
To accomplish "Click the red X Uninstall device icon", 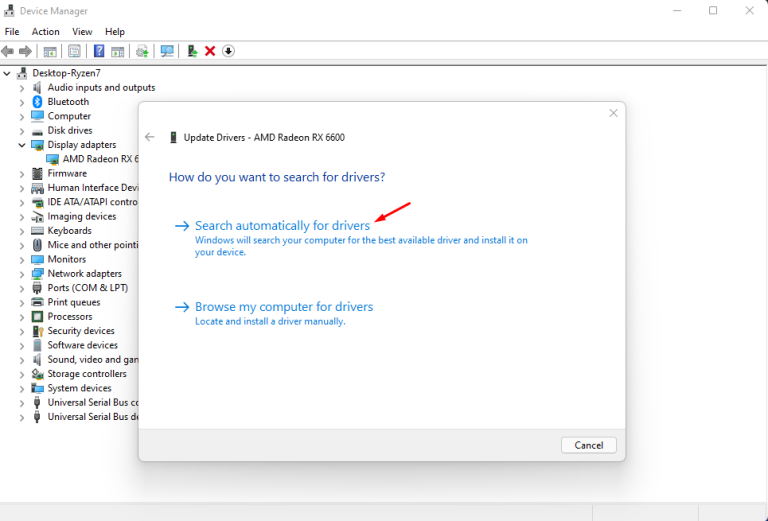I will tap(210, 51).
